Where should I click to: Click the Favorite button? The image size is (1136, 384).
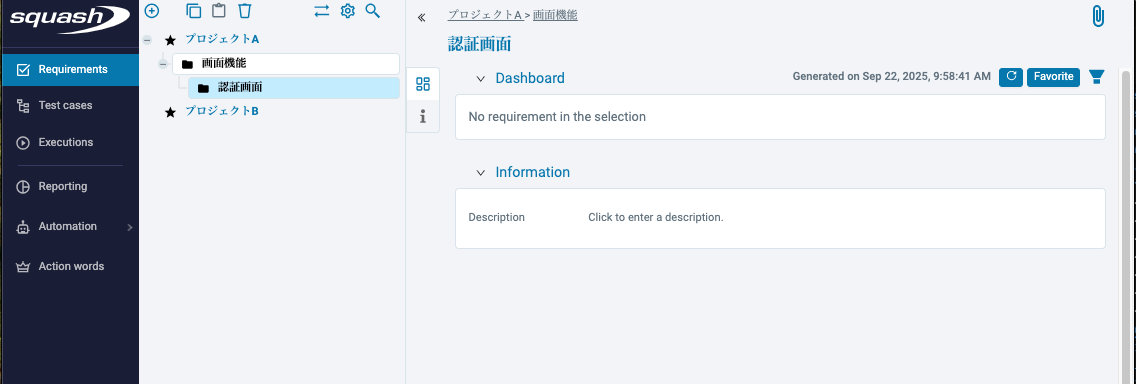pos(1053,77)
